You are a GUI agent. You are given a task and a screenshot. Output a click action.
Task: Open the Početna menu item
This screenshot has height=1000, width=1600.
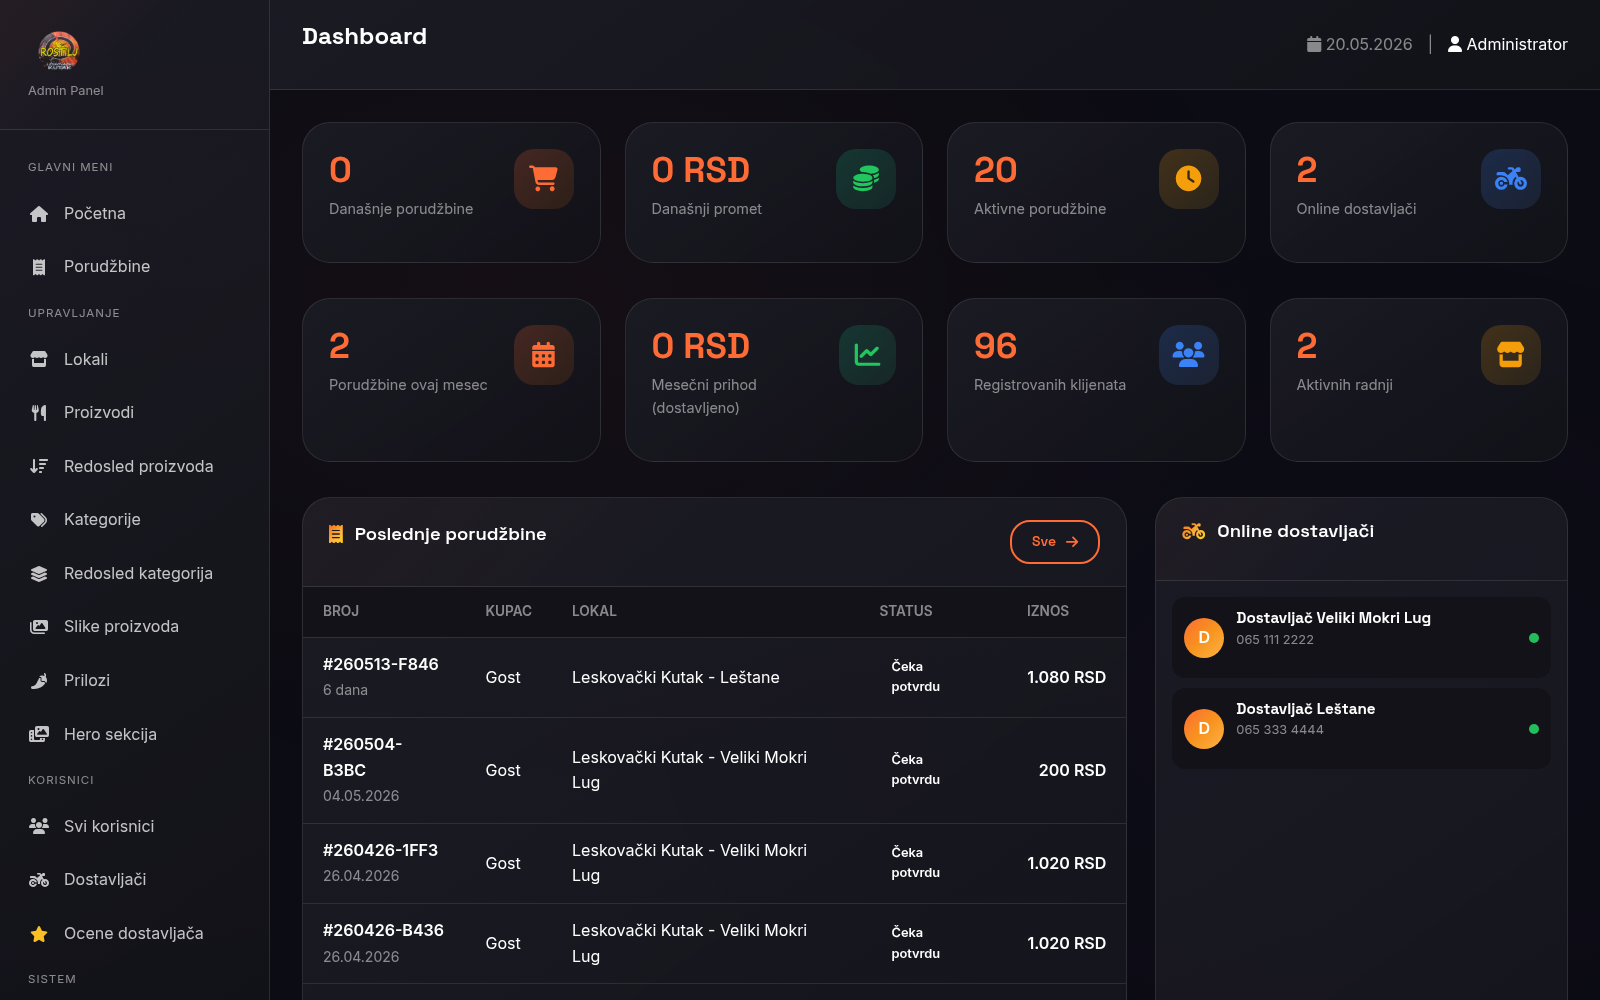(134, 214)
